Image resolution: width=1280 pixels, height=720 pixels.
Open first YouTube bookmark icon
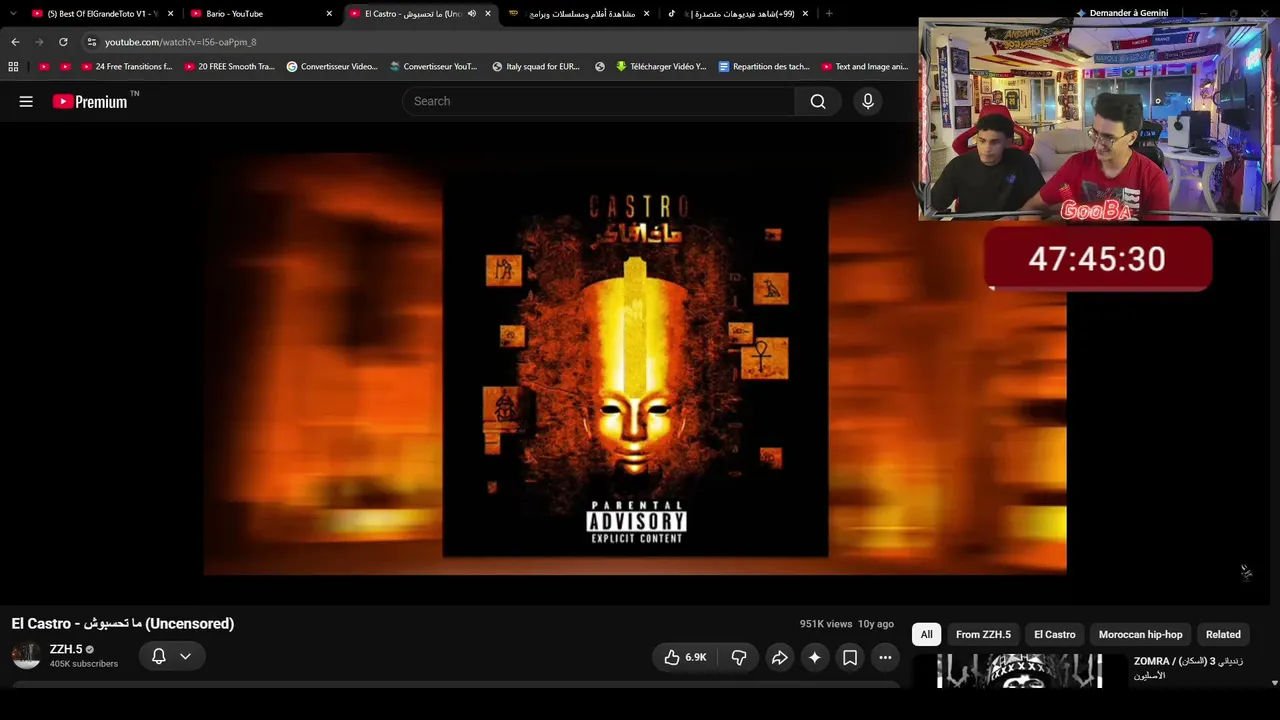(x=44, y=67)
